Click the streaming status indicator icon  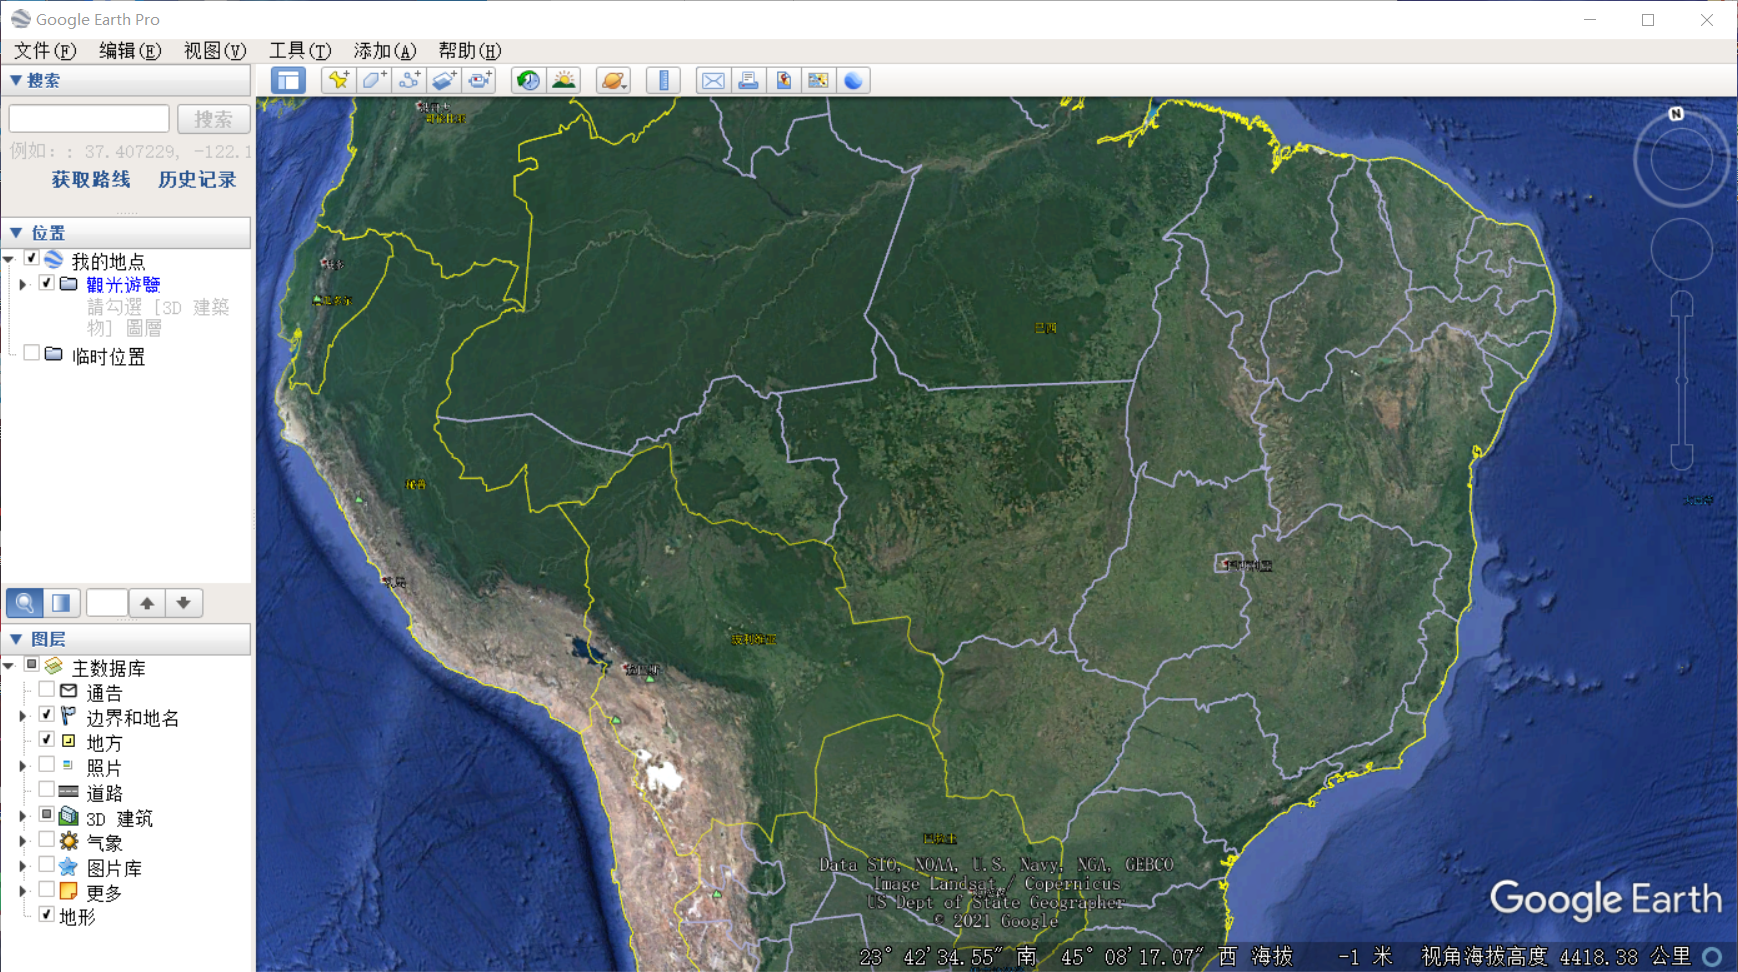1712,957
